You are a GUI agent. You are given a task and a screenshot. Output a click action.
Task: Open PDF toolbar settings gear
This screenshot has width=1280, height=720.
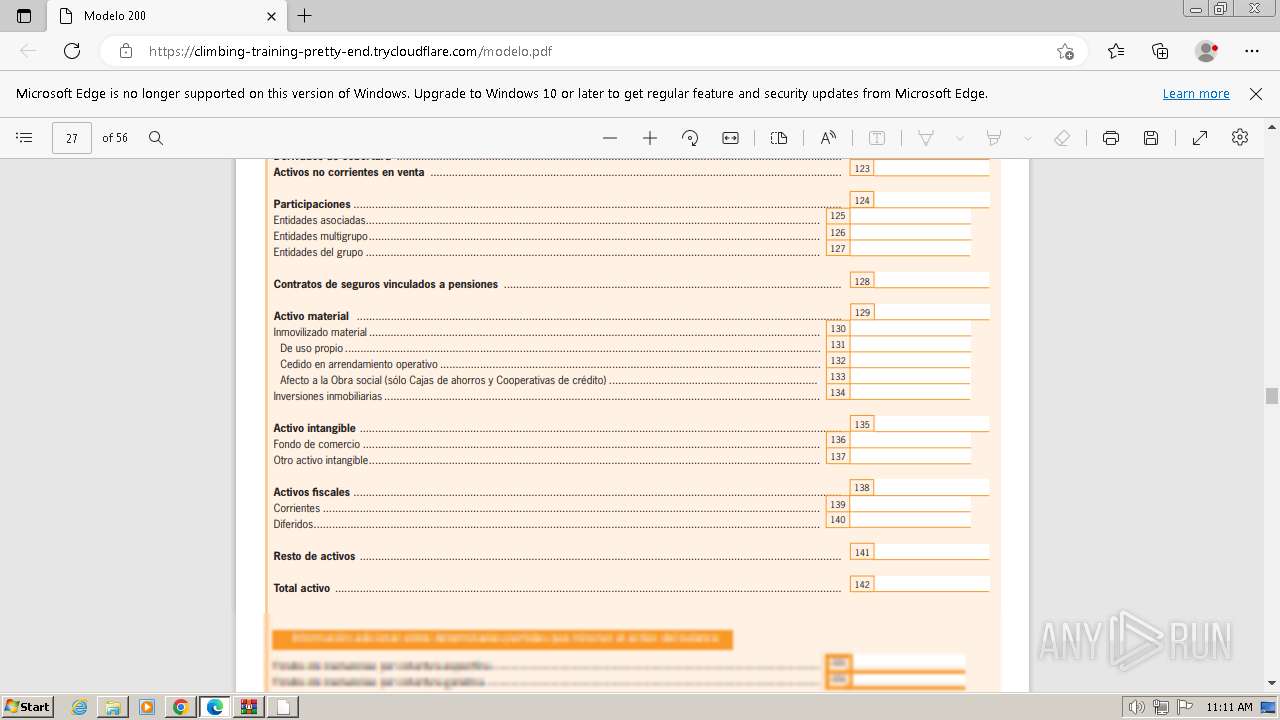(1240, 138)
